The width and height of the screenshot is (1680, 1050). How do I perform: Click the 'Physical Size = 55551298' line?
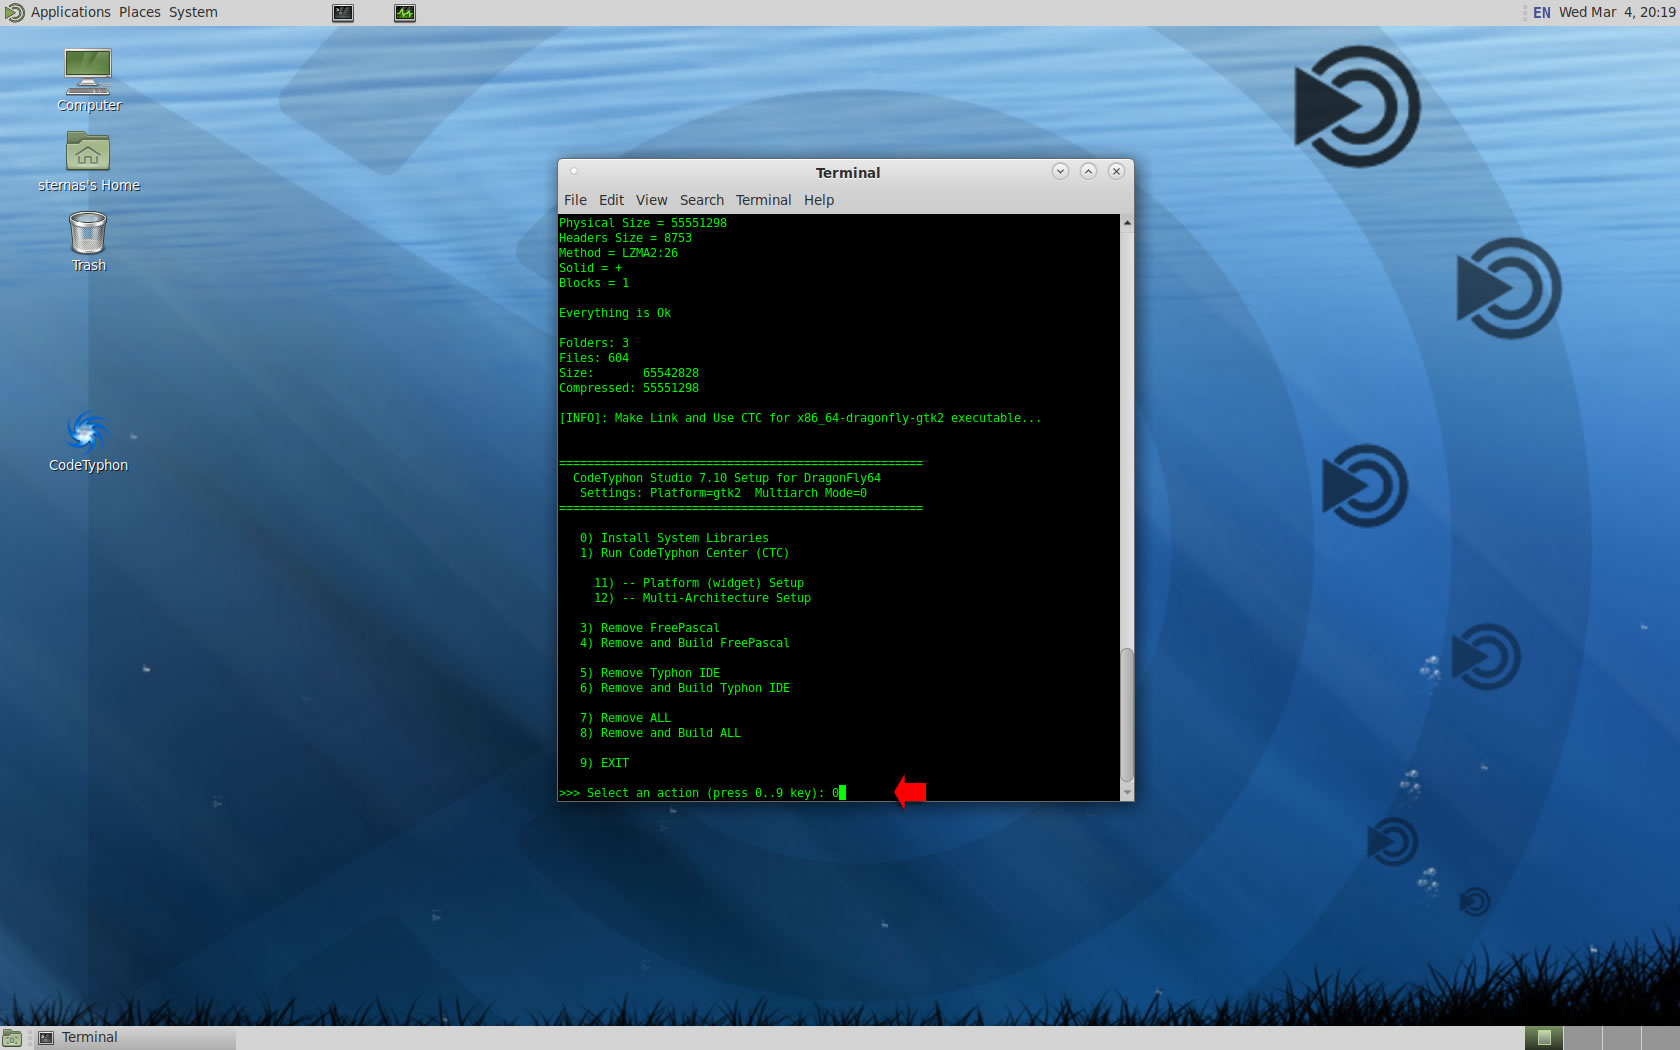(x=643, y=223)
